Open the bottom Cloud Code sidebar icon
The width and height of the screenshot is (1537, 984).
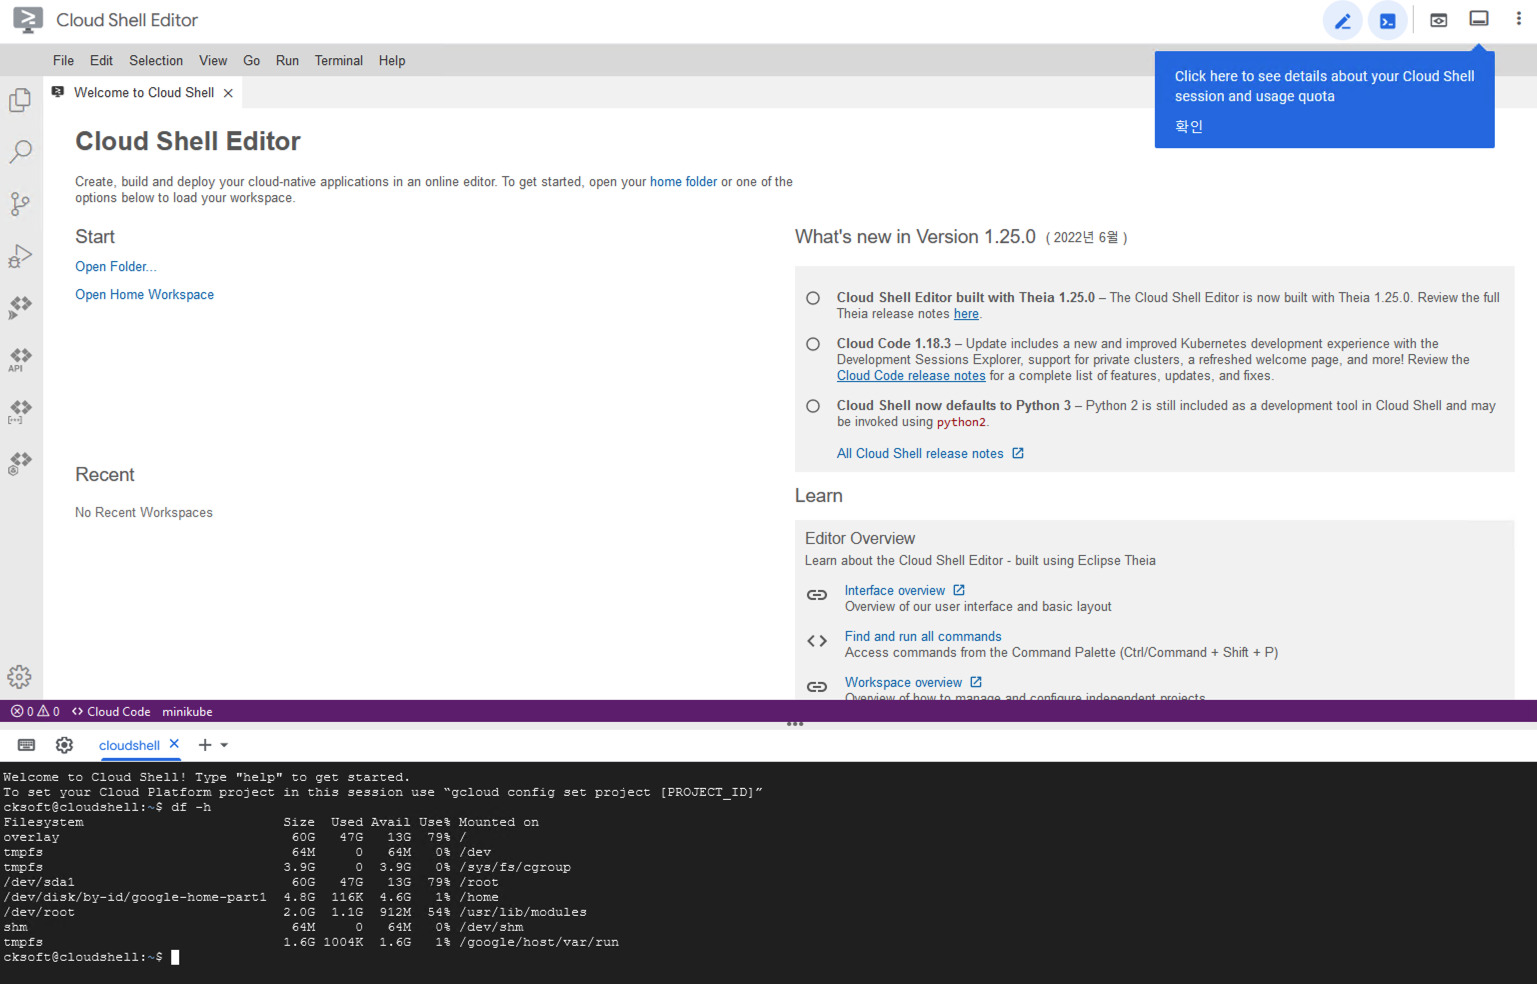[20, 463]
